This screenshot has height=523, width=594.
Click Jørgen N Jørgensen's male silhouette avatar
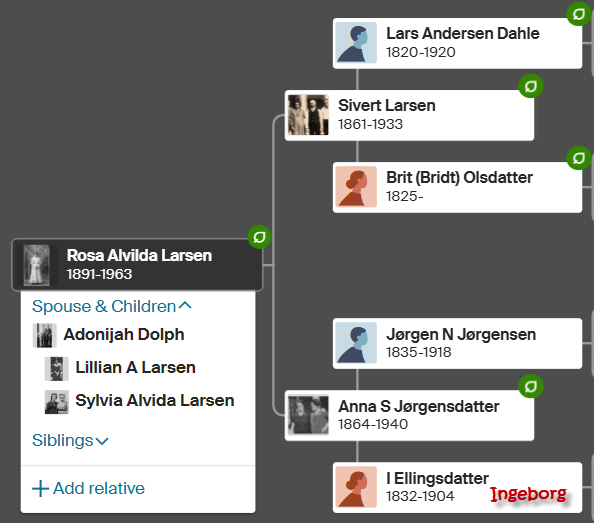356,343
